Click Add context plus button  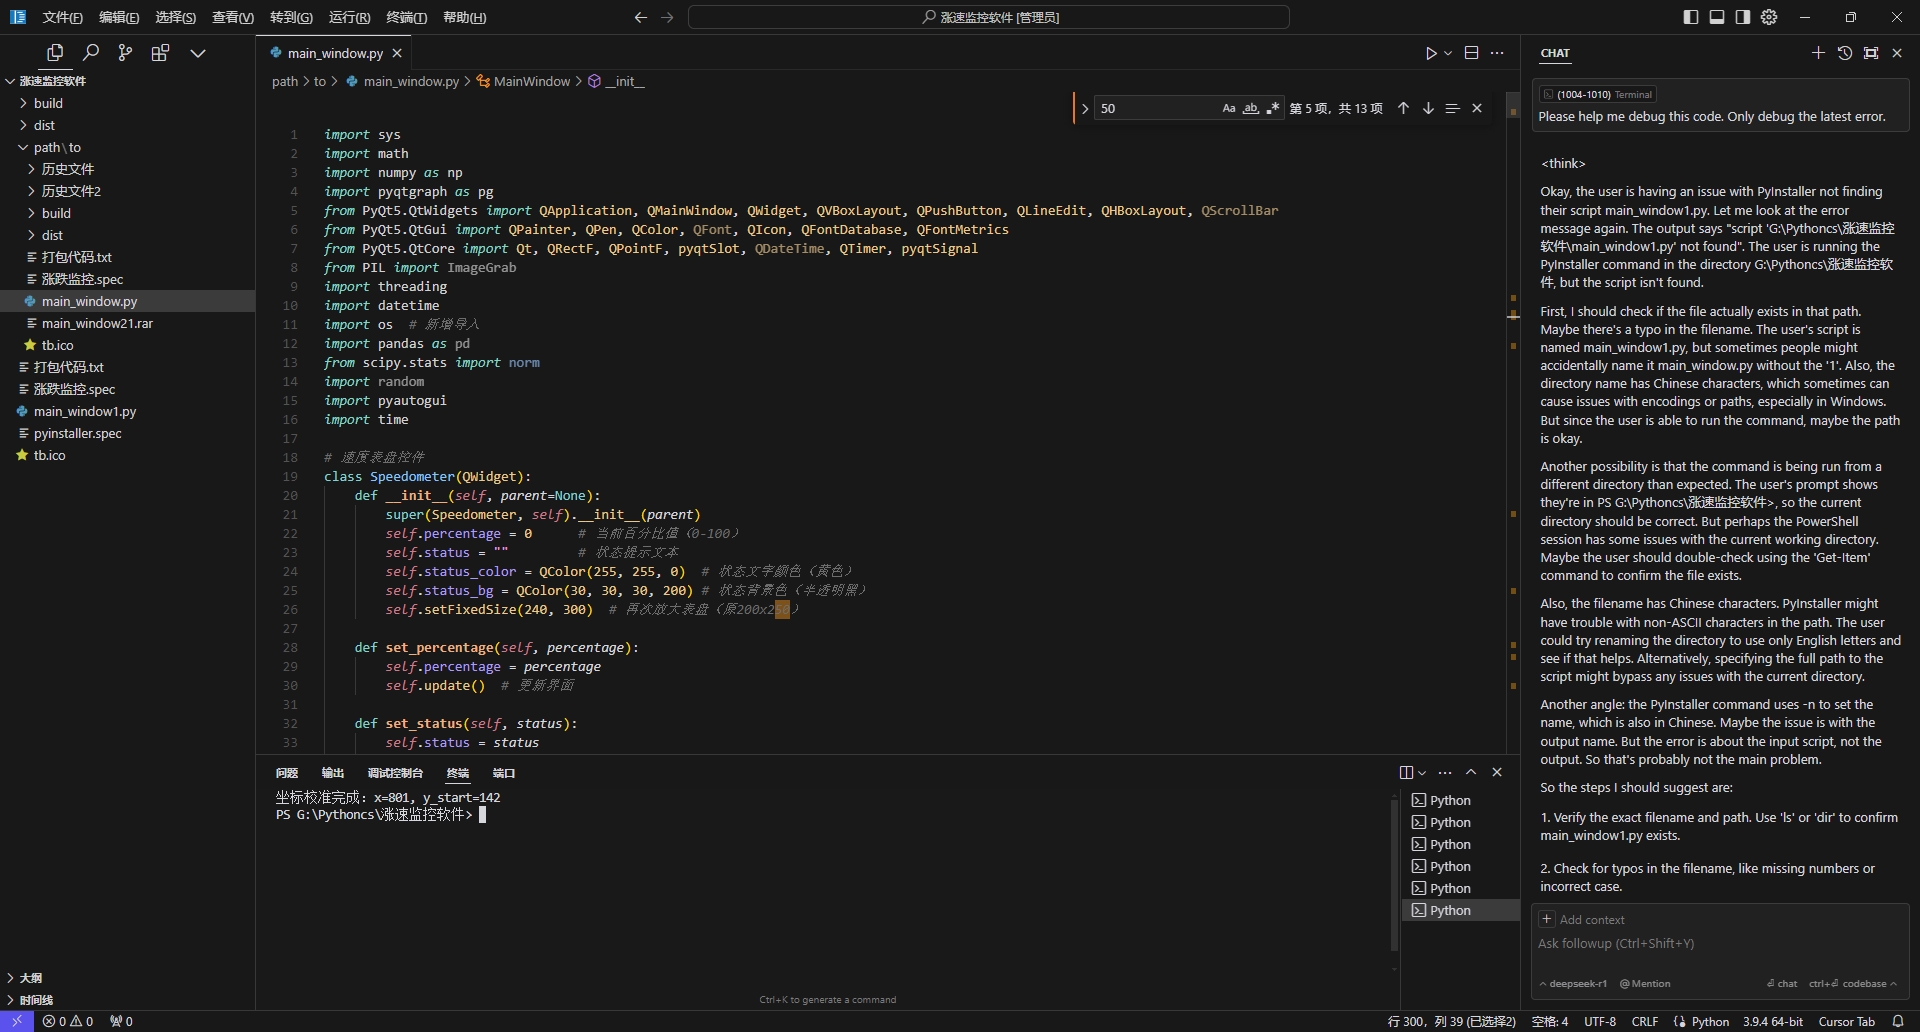[1547, 919]
